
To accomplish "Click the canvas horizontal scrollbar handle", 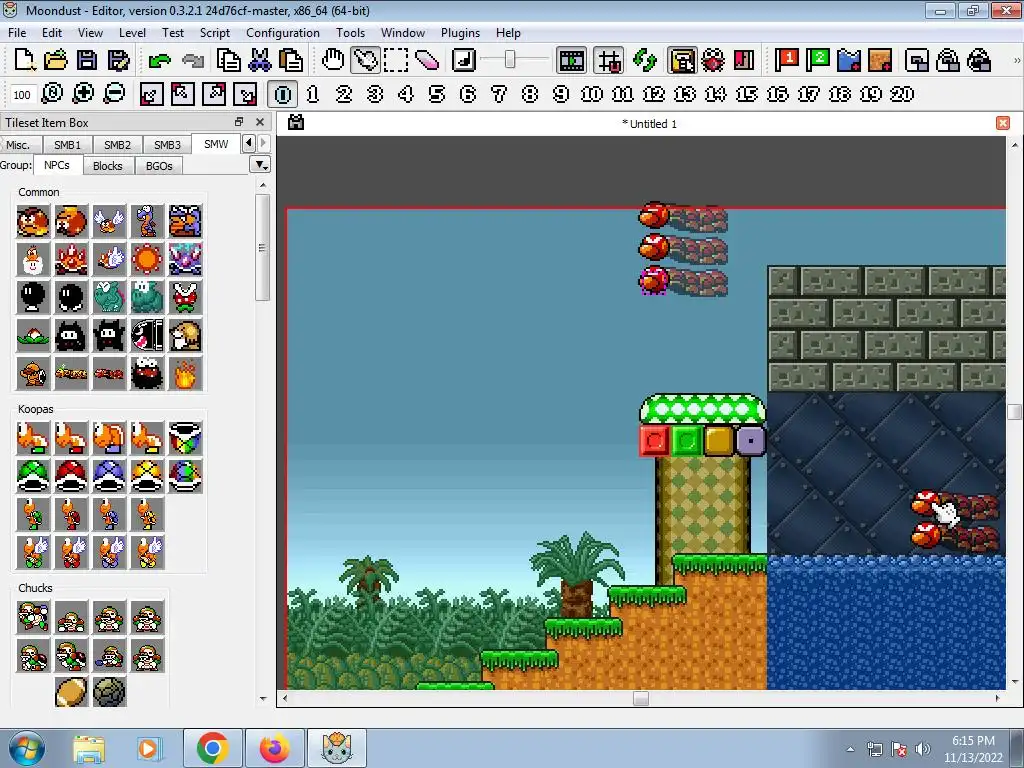I will pyautogui.click(x=641, y=698).
